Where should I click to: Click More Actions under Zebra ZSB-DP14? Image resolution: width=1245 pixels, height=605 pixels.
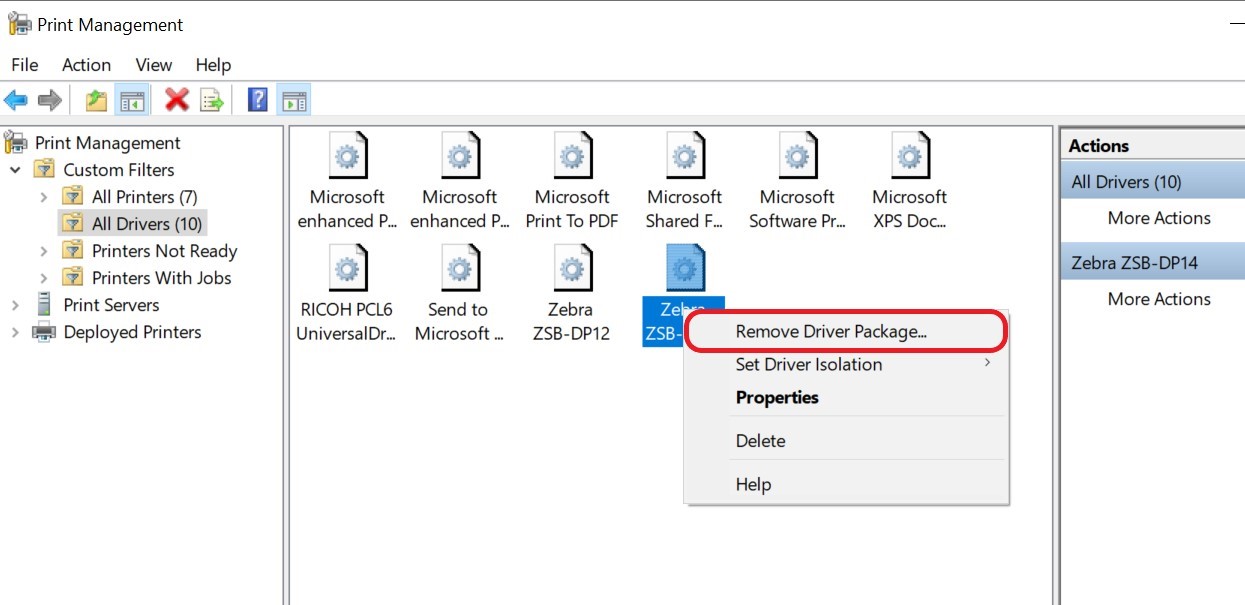[x=1158, y=299]
